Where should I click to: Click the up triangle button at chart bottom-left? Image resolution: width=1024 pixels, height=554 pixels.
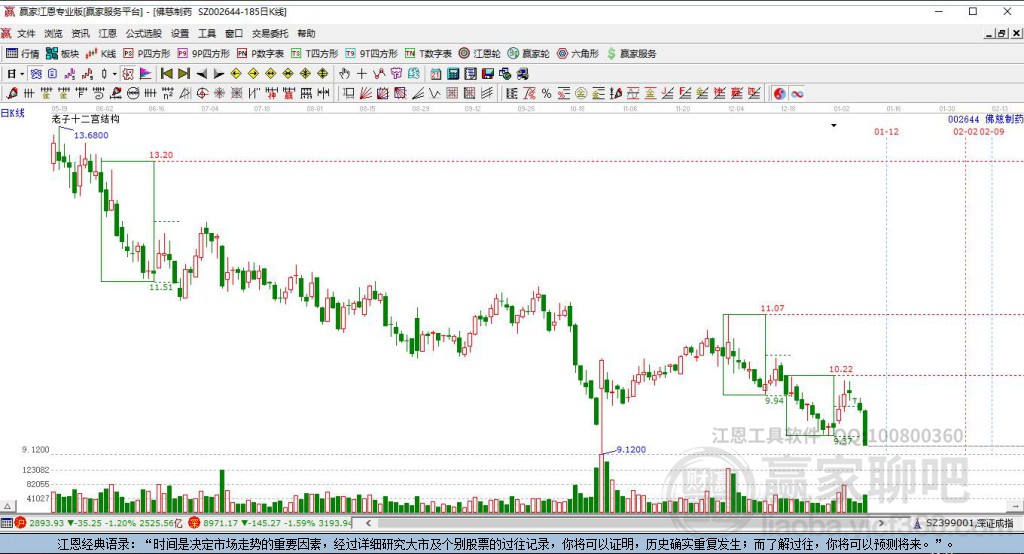pyautogui.click(x=7, y=506)
